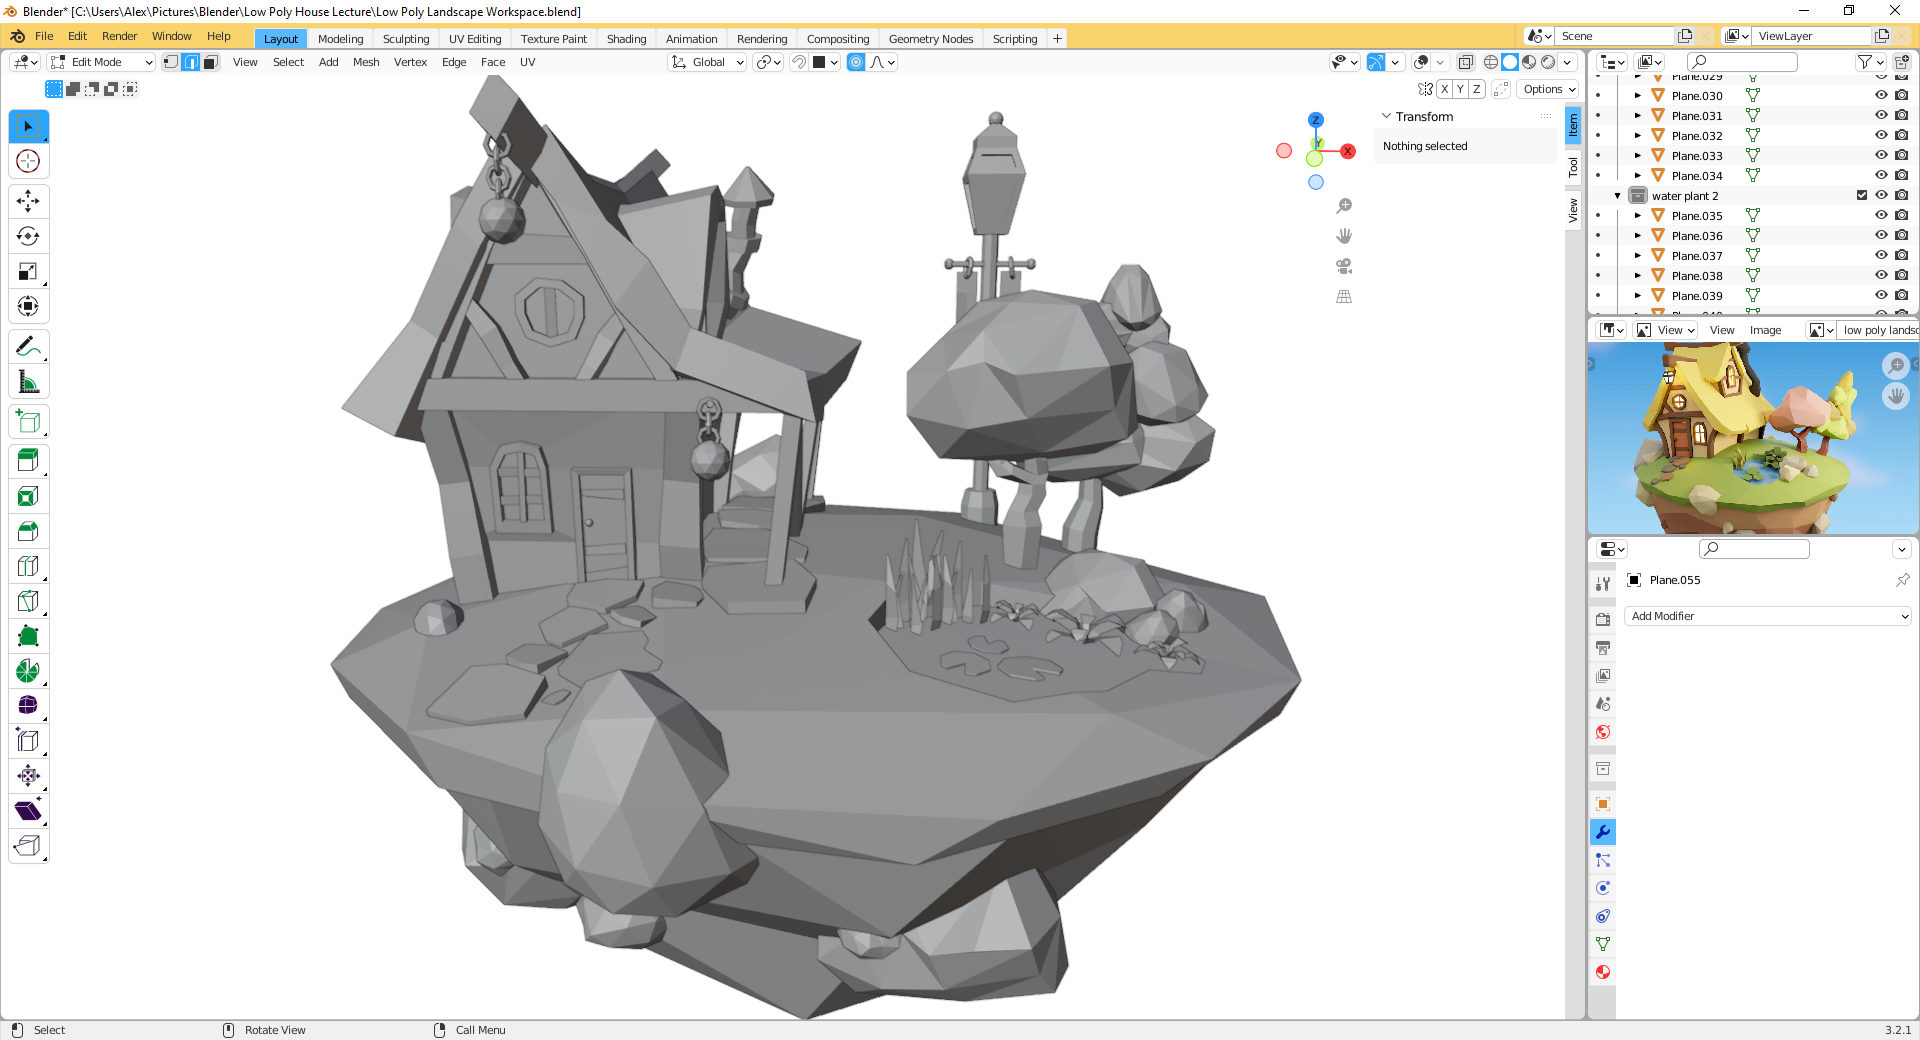Activate the Move tool
The width and height of the screenshot is (1920, 1040).
click(x=28, y=201)
